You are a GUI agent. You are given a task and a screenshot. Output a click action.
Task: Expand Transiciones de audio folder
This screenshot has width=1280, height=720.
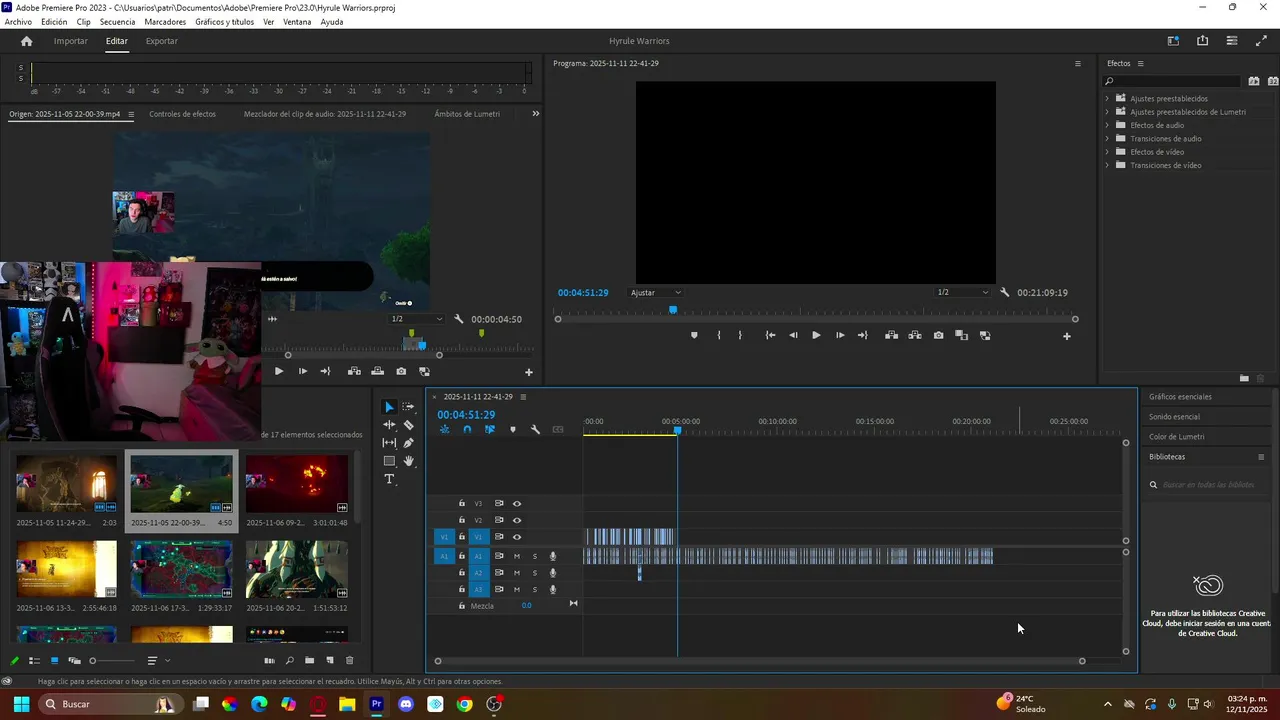[1107, 138]
